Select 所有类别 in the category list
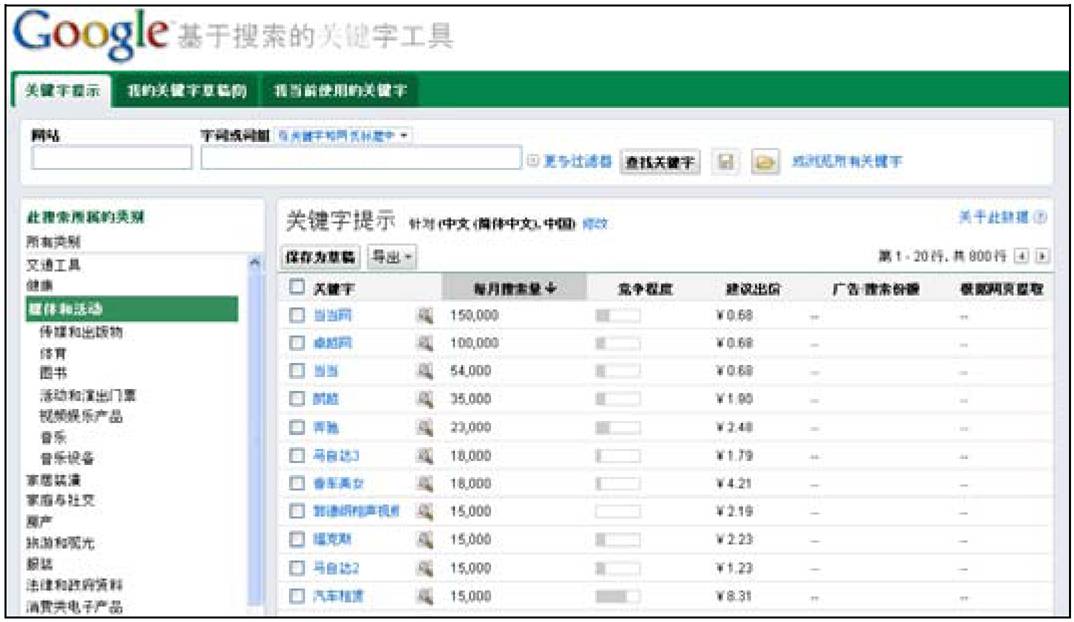 tap(53, 242)
